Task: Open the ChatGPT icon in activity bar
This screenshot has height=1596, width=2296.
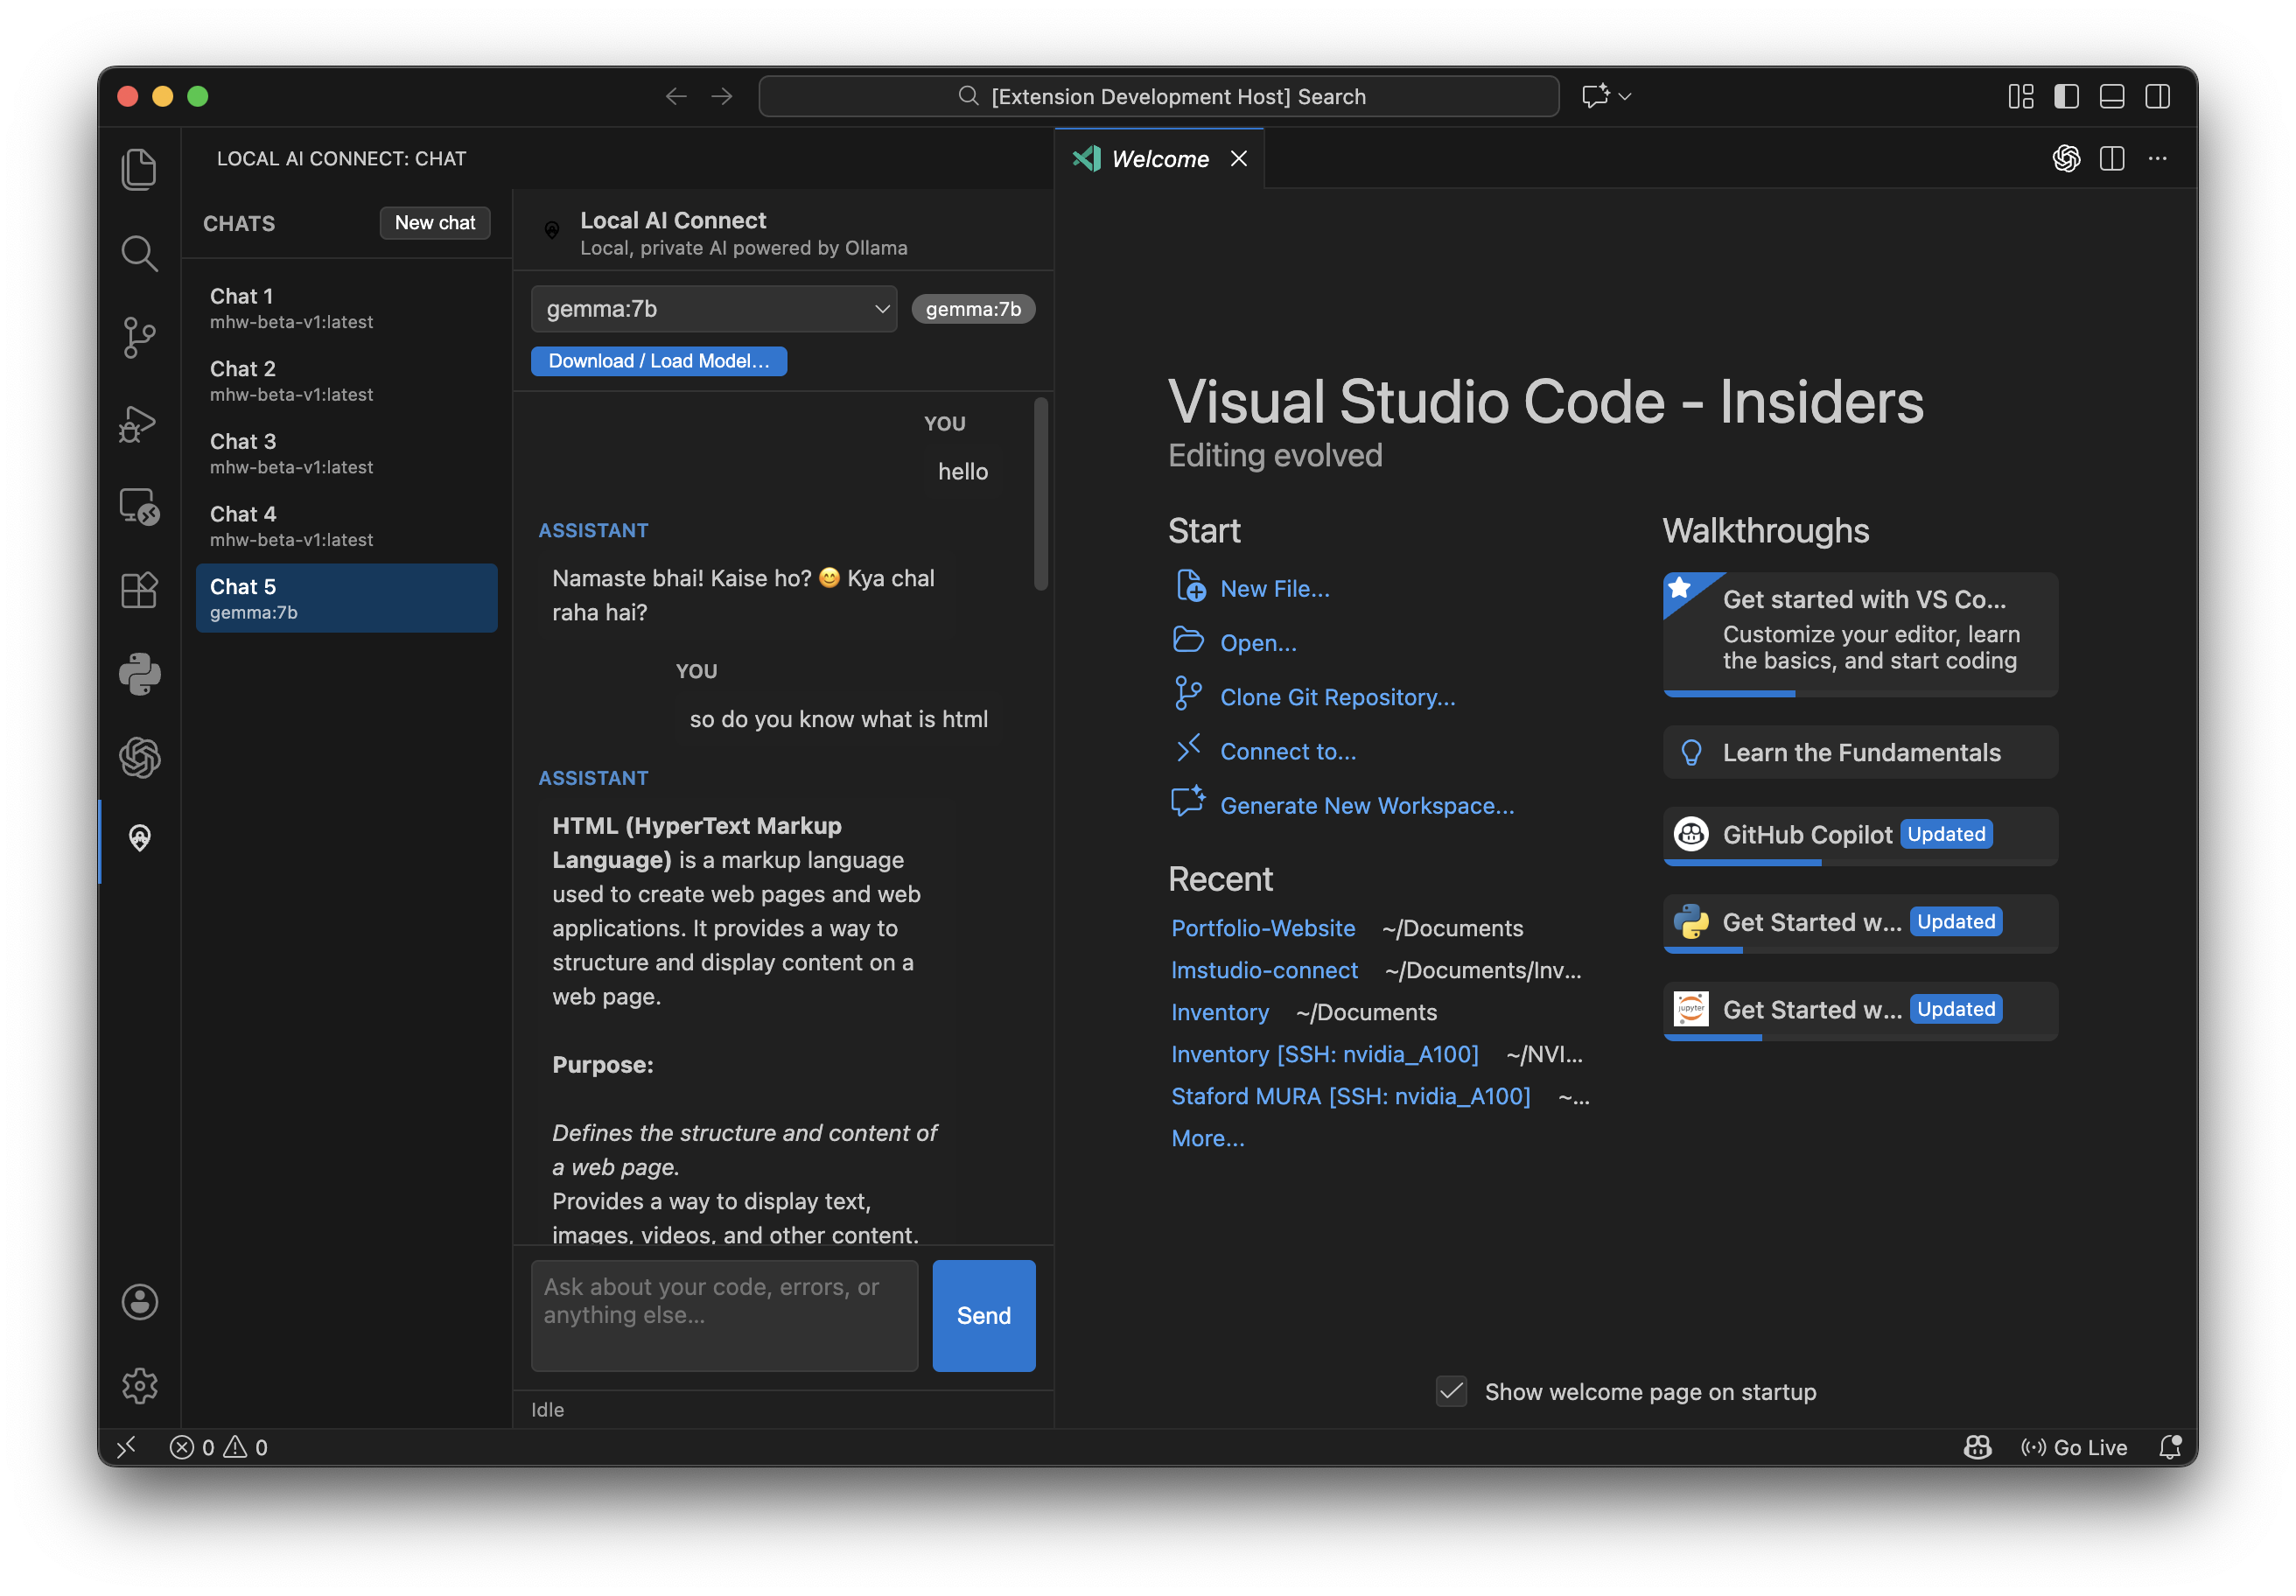Action: (139, 757)
